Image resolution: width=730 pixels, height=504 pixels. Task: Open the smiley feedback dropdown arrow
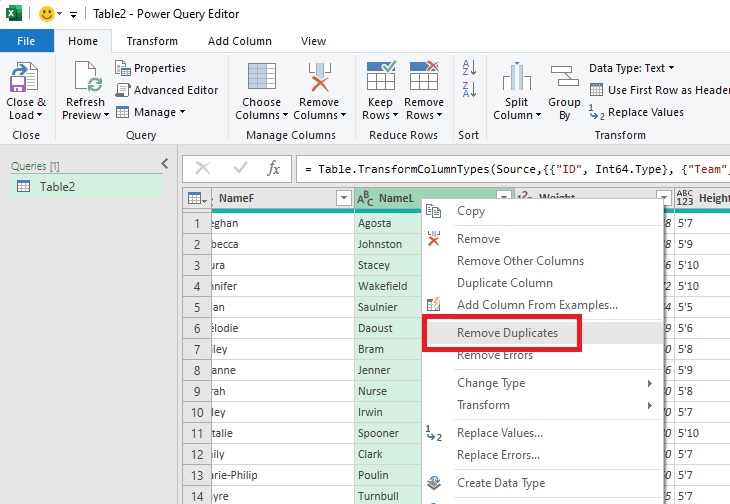(59, 14)
